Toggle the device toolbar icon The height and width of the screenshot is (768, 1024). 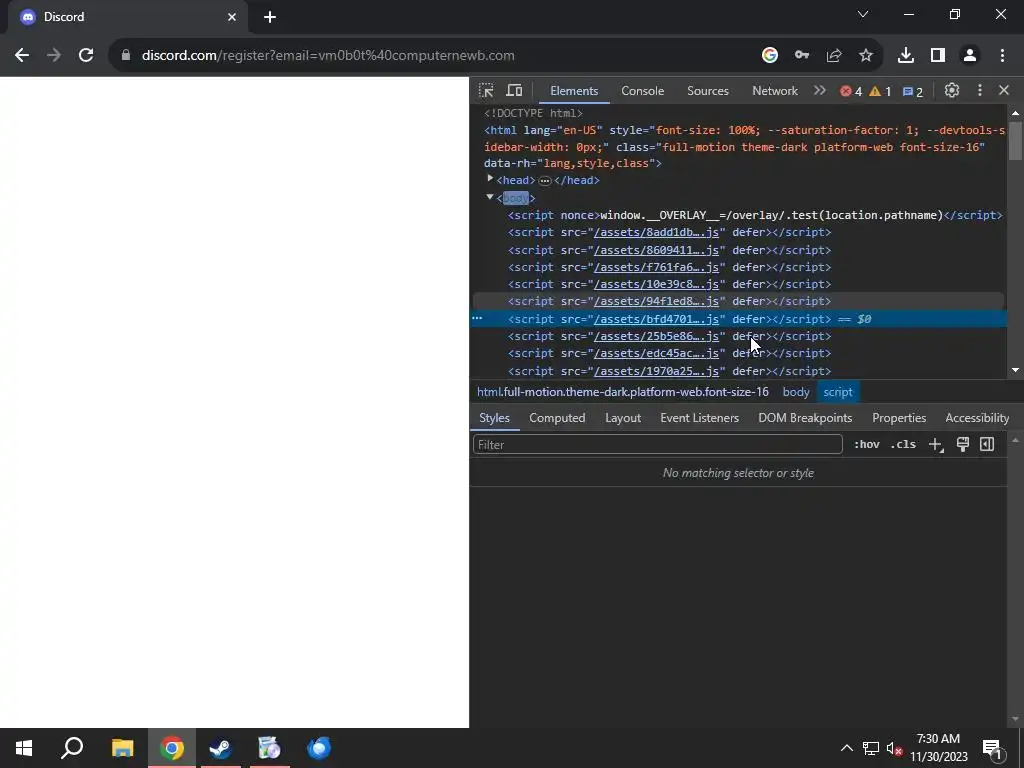point(515,91)
